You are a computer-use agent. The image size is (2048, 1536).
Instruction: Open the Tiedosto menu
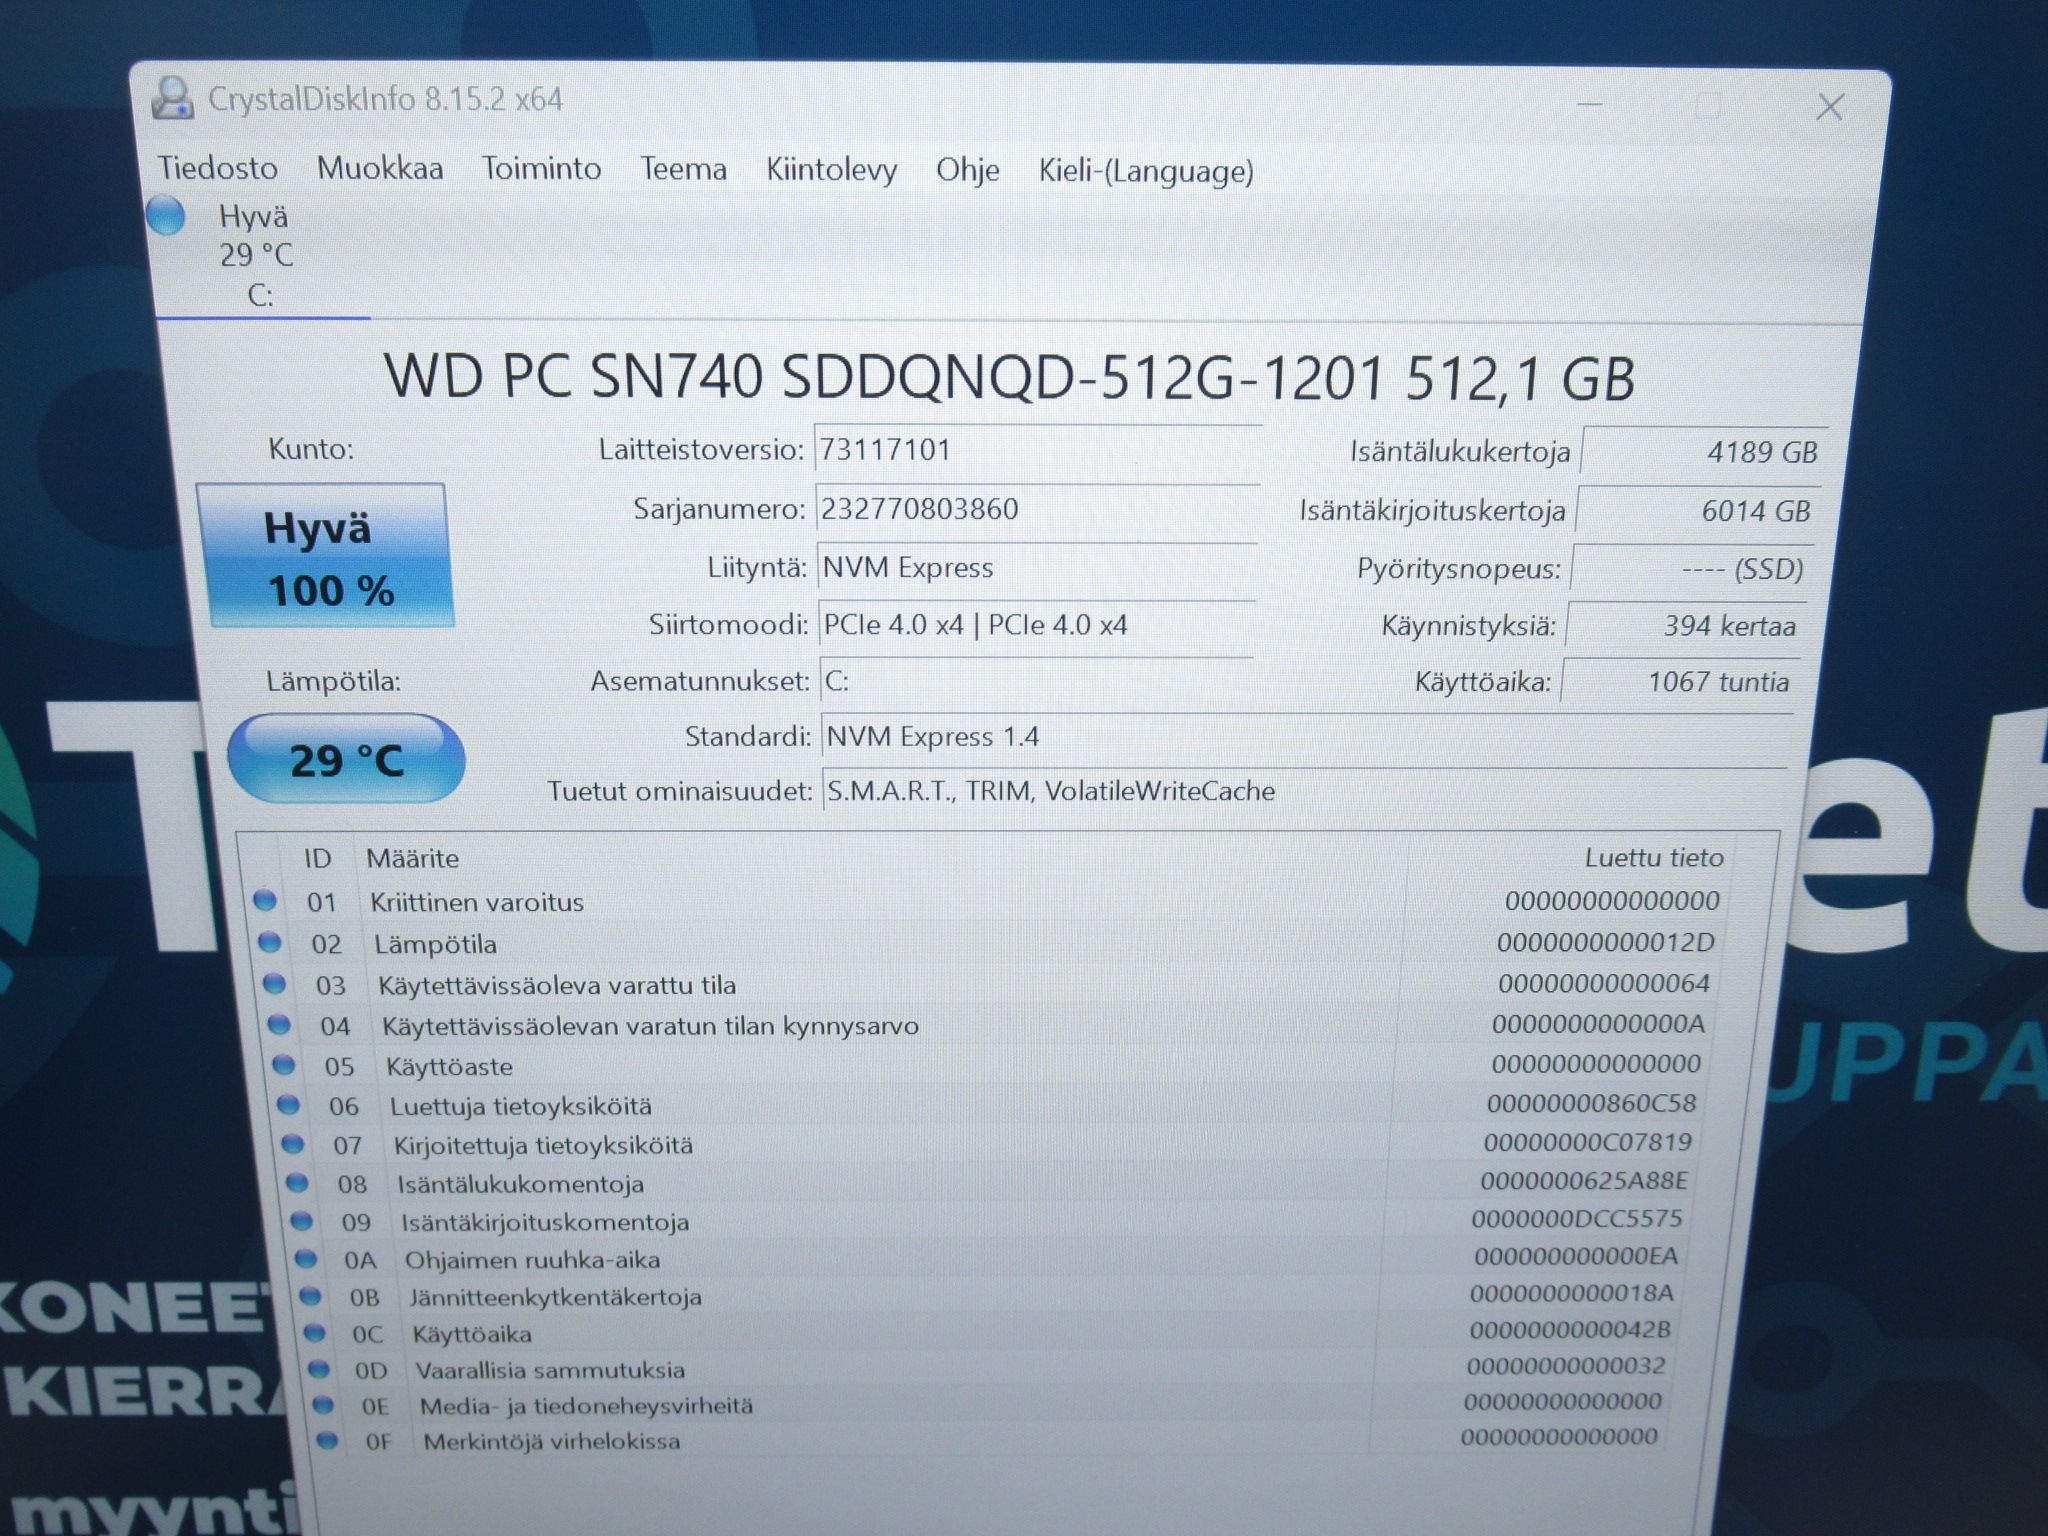217,168
